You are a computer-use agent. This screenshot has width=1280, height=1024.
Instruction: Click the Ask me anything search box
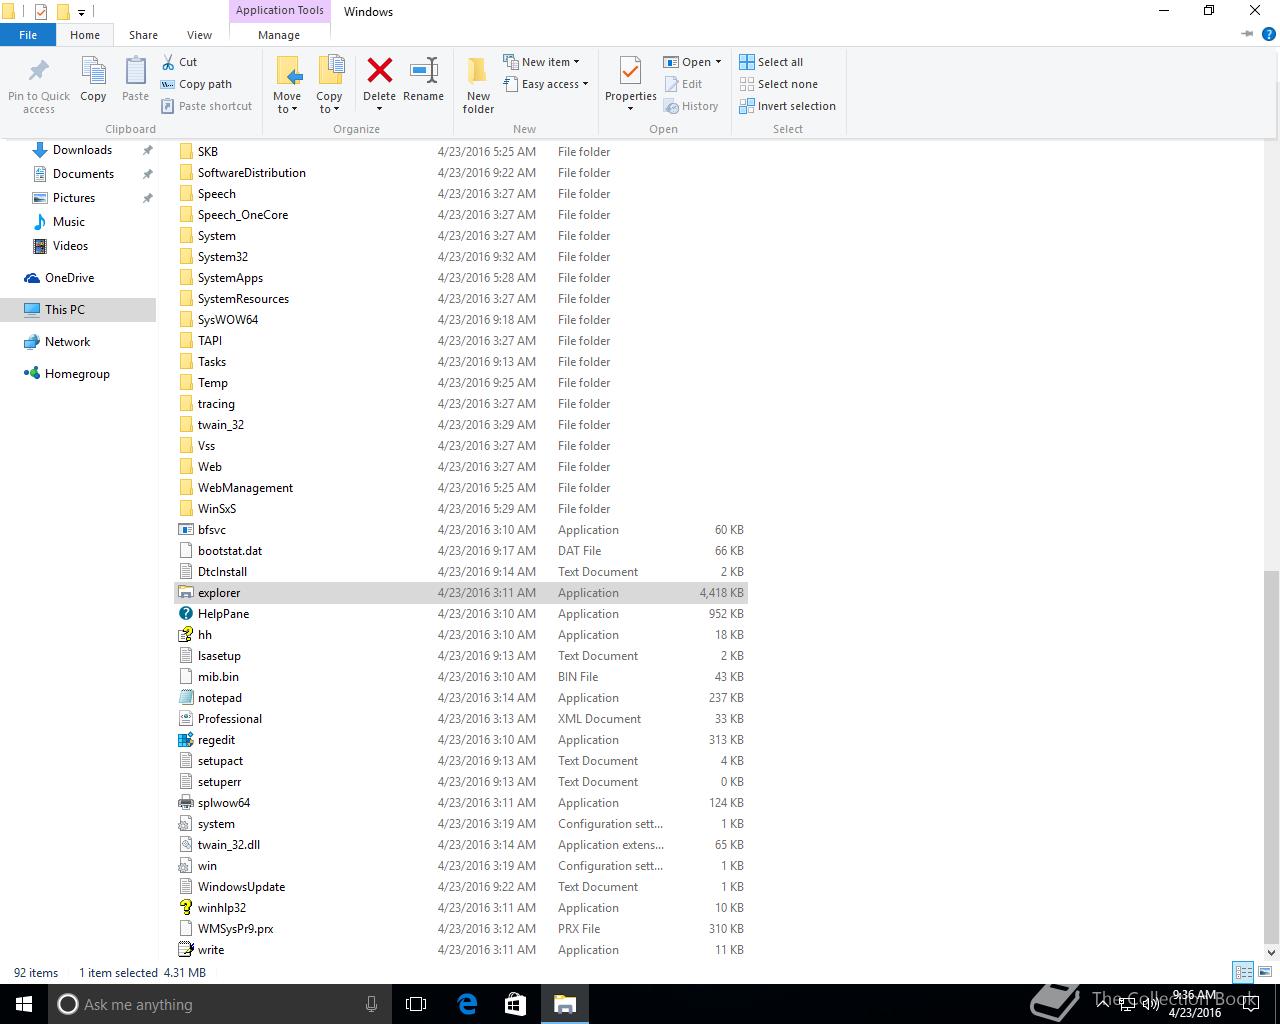pyautogui.click(x=219, y=1004)
